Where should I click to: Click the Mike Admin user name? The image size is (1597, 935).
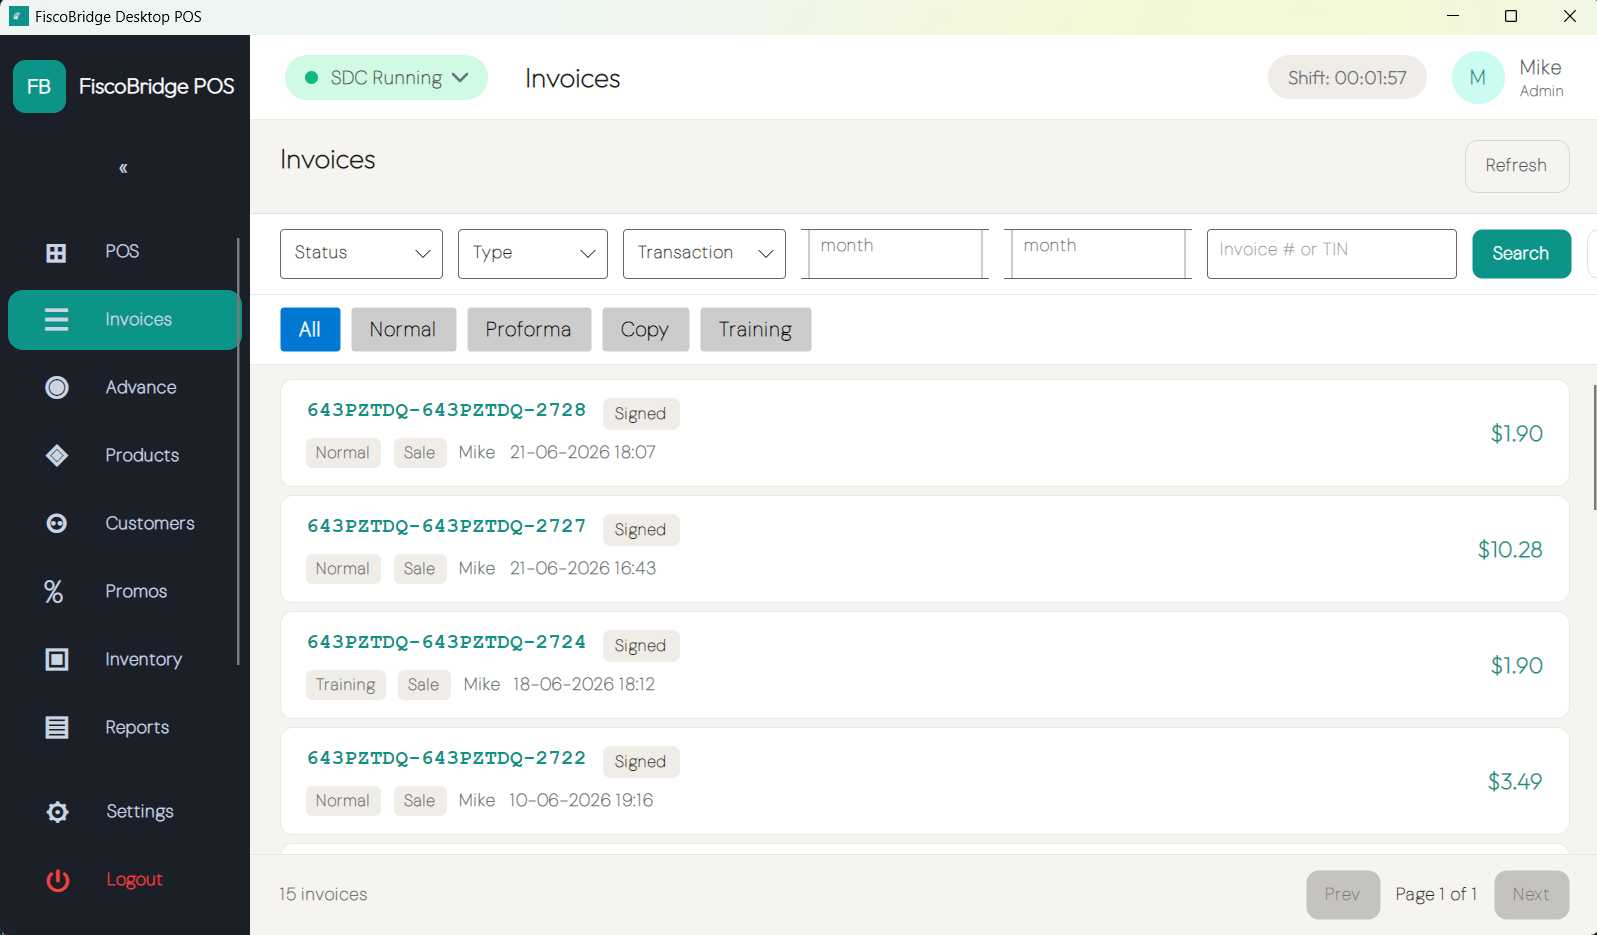click(1541, 78)
